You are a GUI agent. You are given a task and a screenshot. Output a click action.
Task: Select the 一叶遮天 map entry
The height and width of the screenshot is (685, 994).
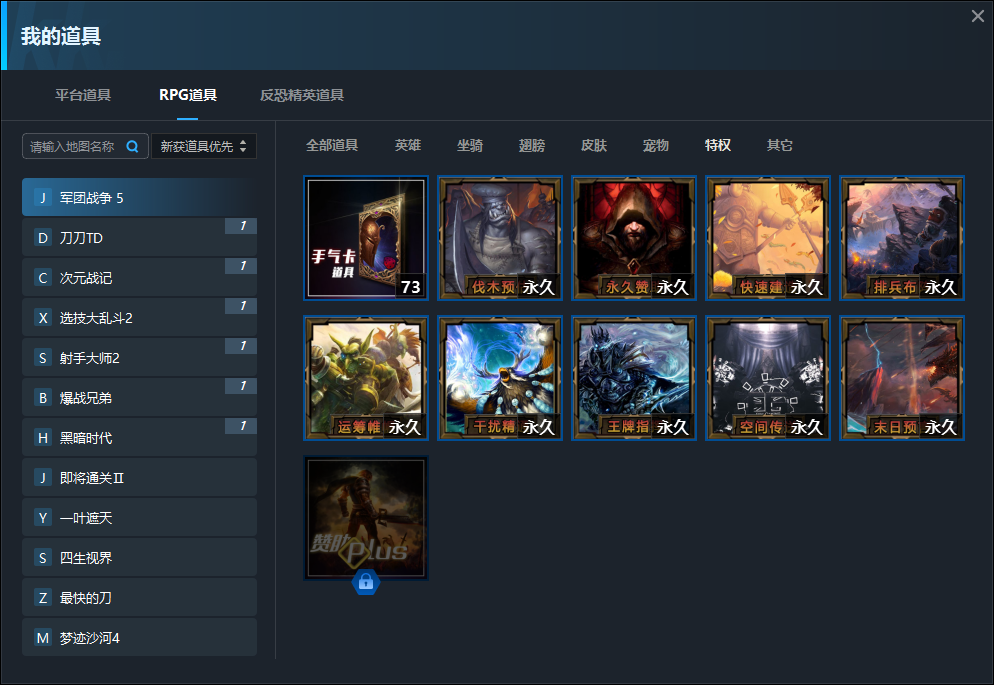(139, 517)
